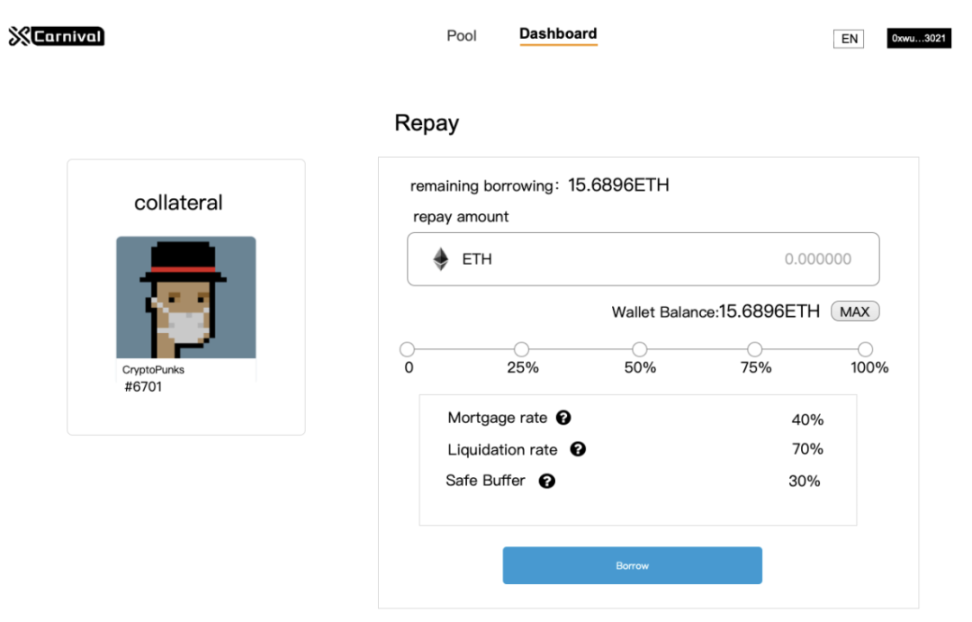The image size is (972, 622).
Task: Open Mortgage rate help tooltip icon
Action: point(564,418)
